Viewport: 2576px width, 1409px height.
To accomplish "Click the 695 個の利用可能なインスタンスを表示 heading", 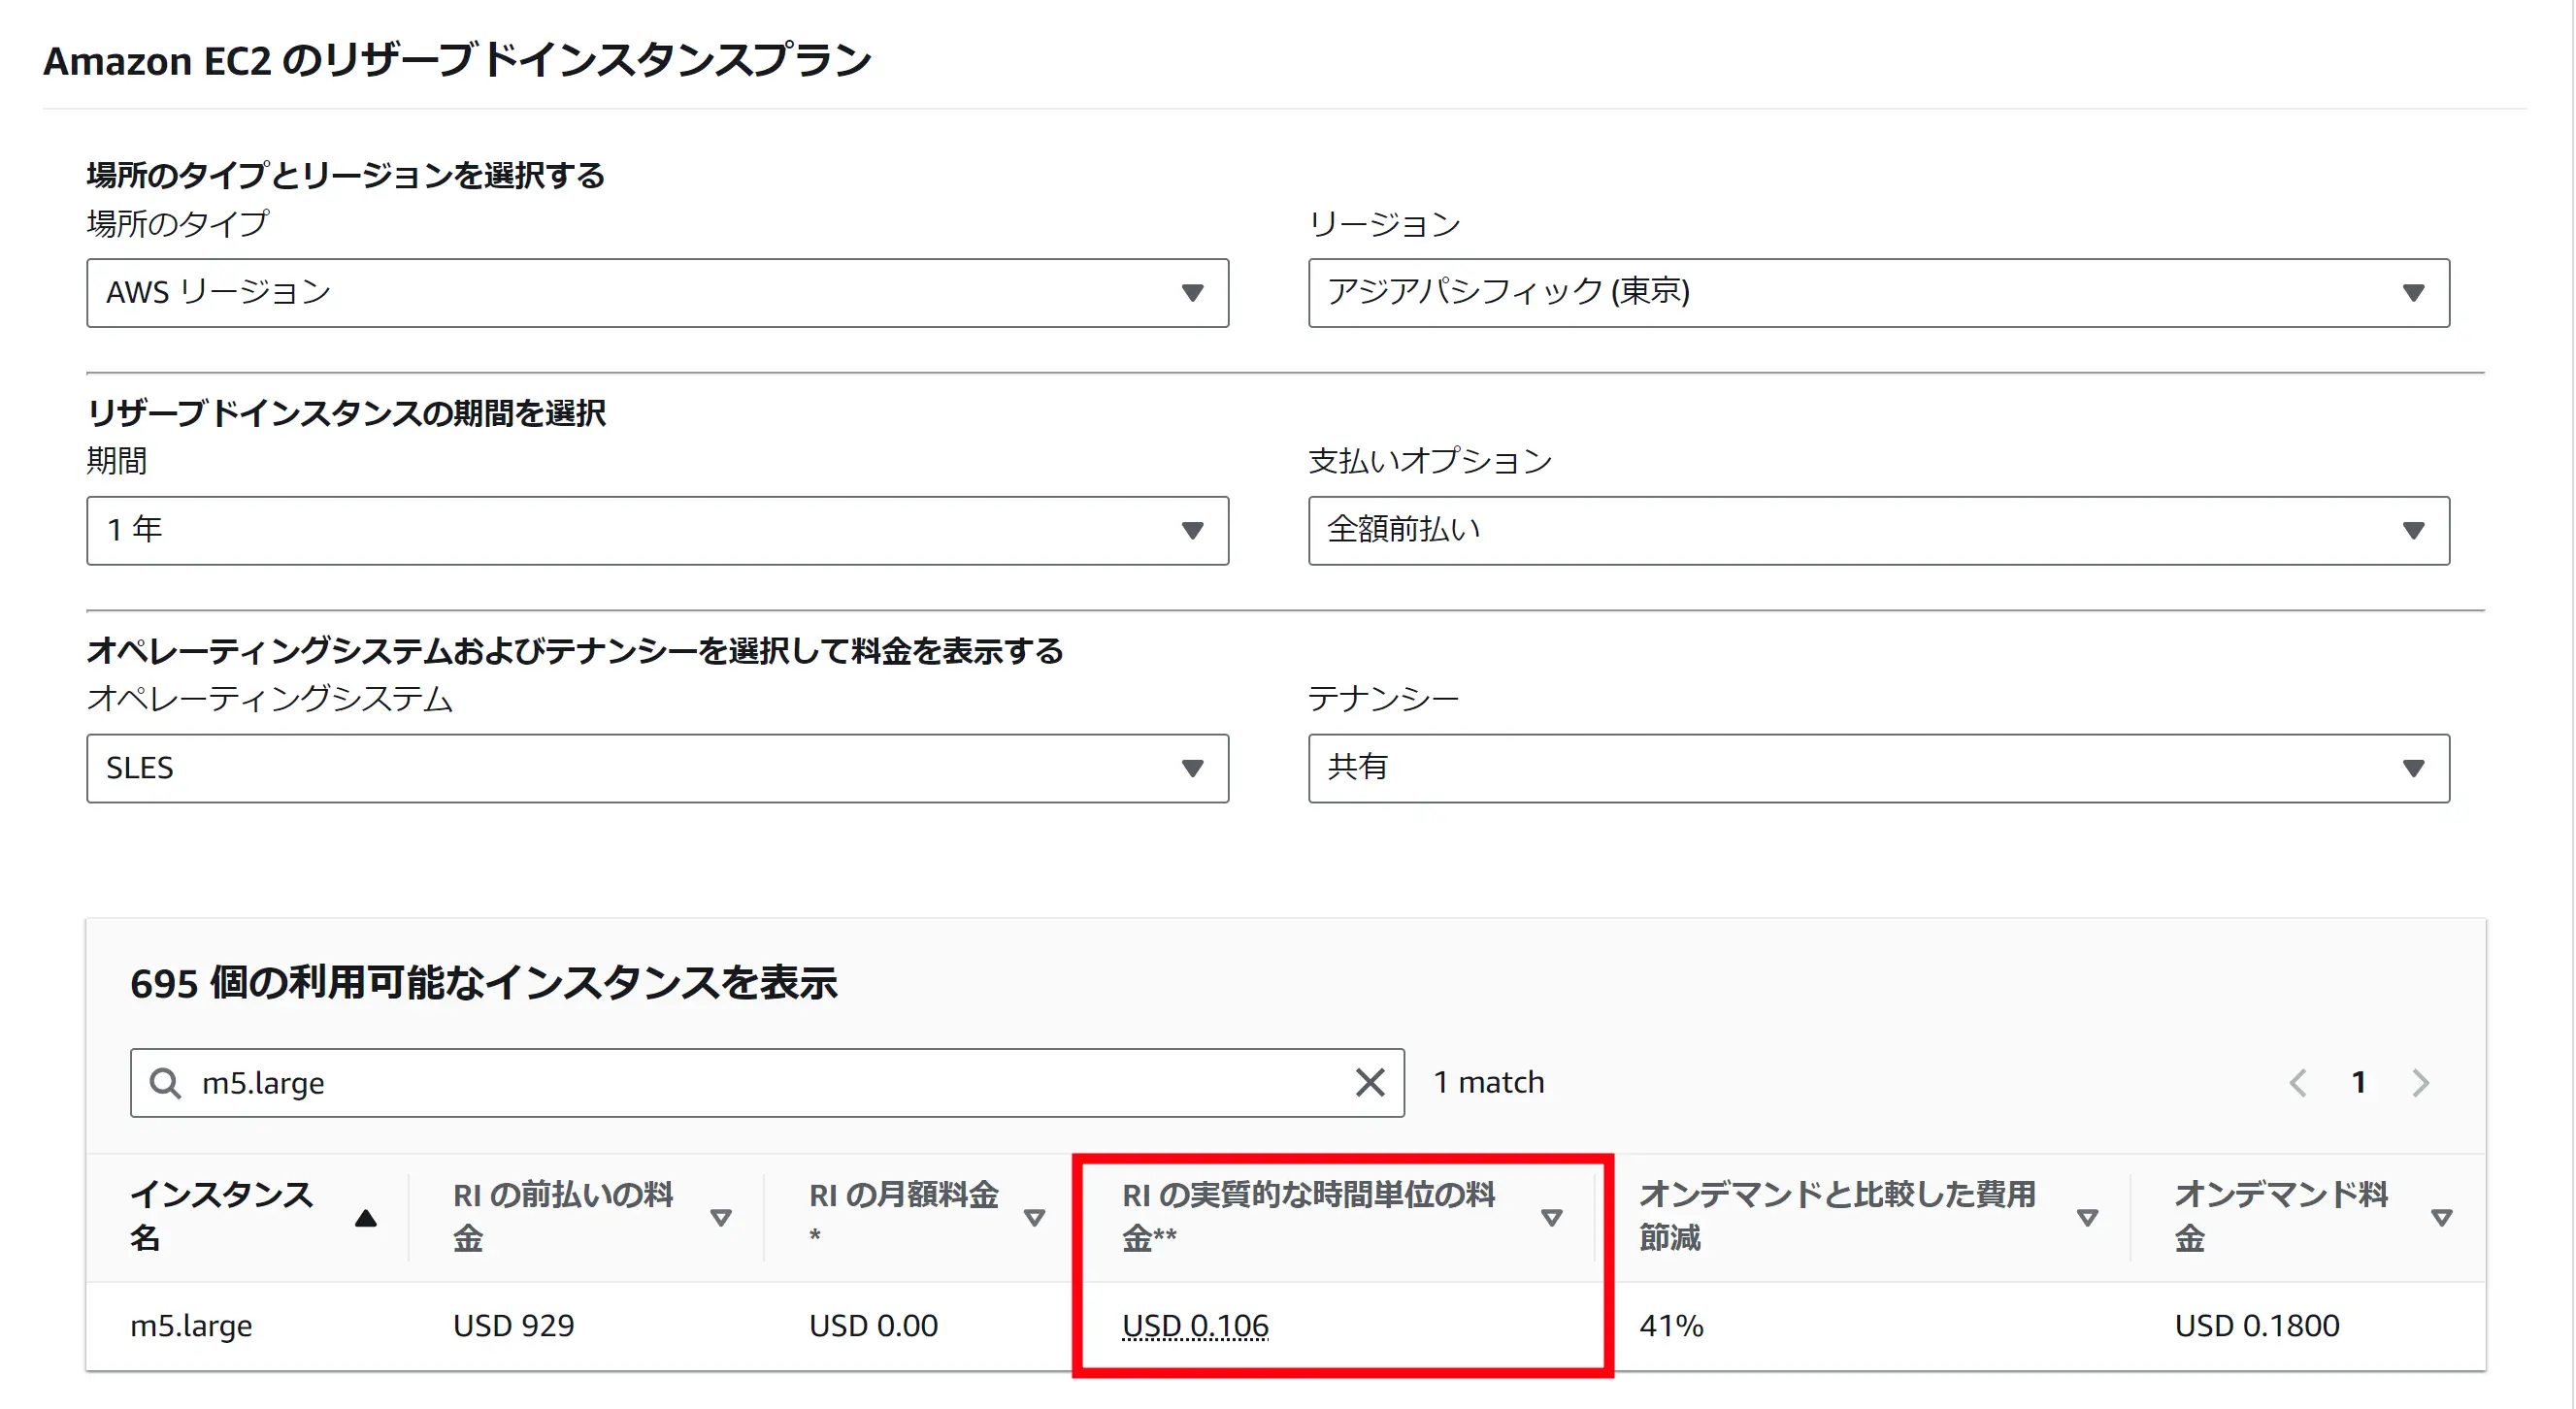I will [484, 983].
